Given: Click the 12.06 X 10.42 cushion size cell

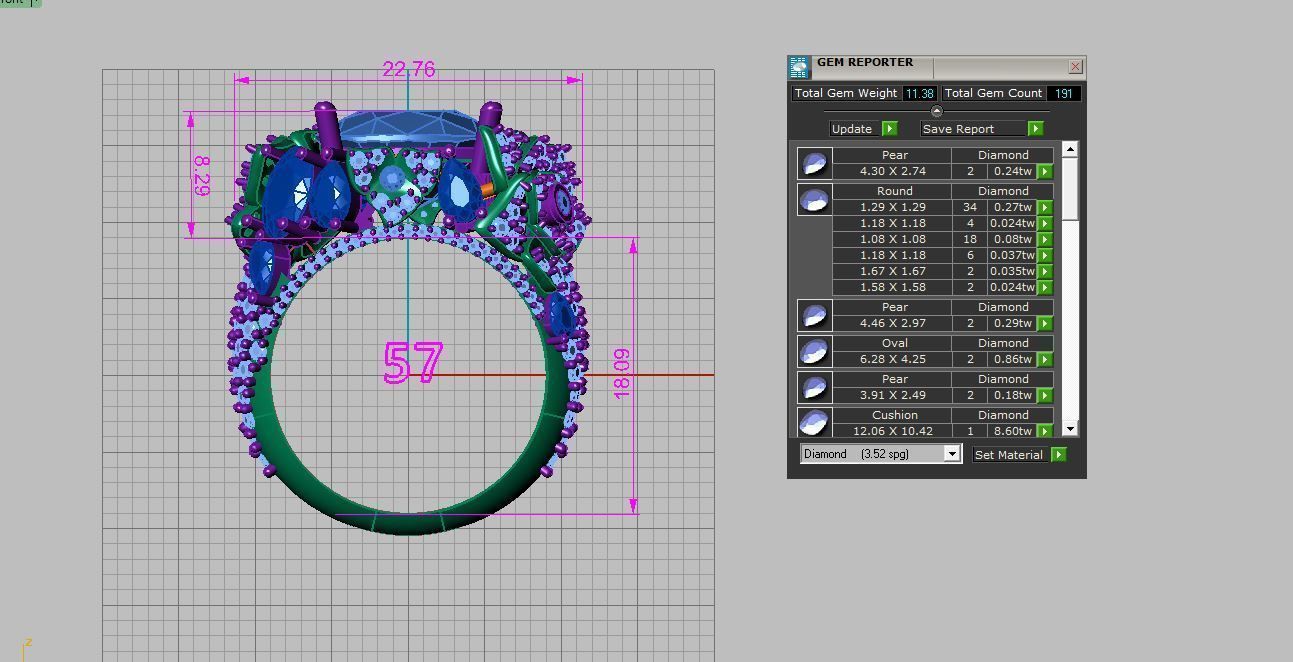Looking at the screenshot, I should click(894, 431).
